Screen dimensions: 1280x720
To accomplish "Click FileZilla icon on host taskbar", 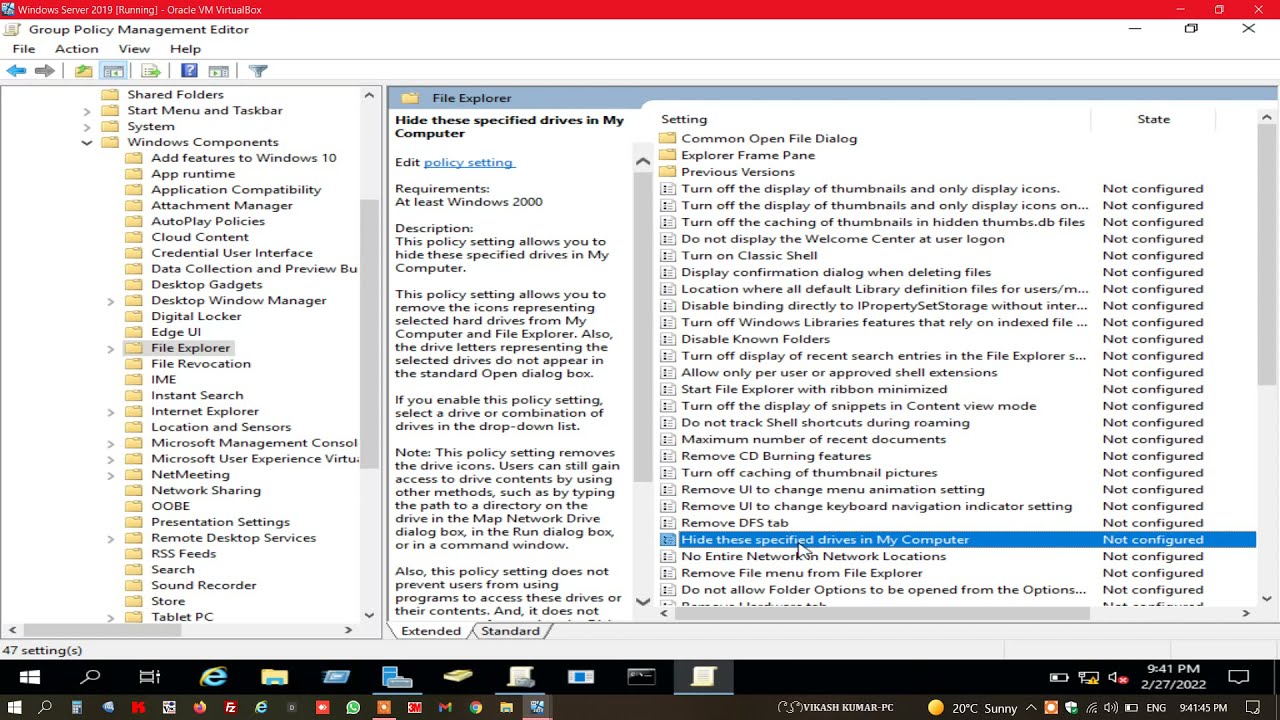I will pyautogui.click(x=231, y=708).
